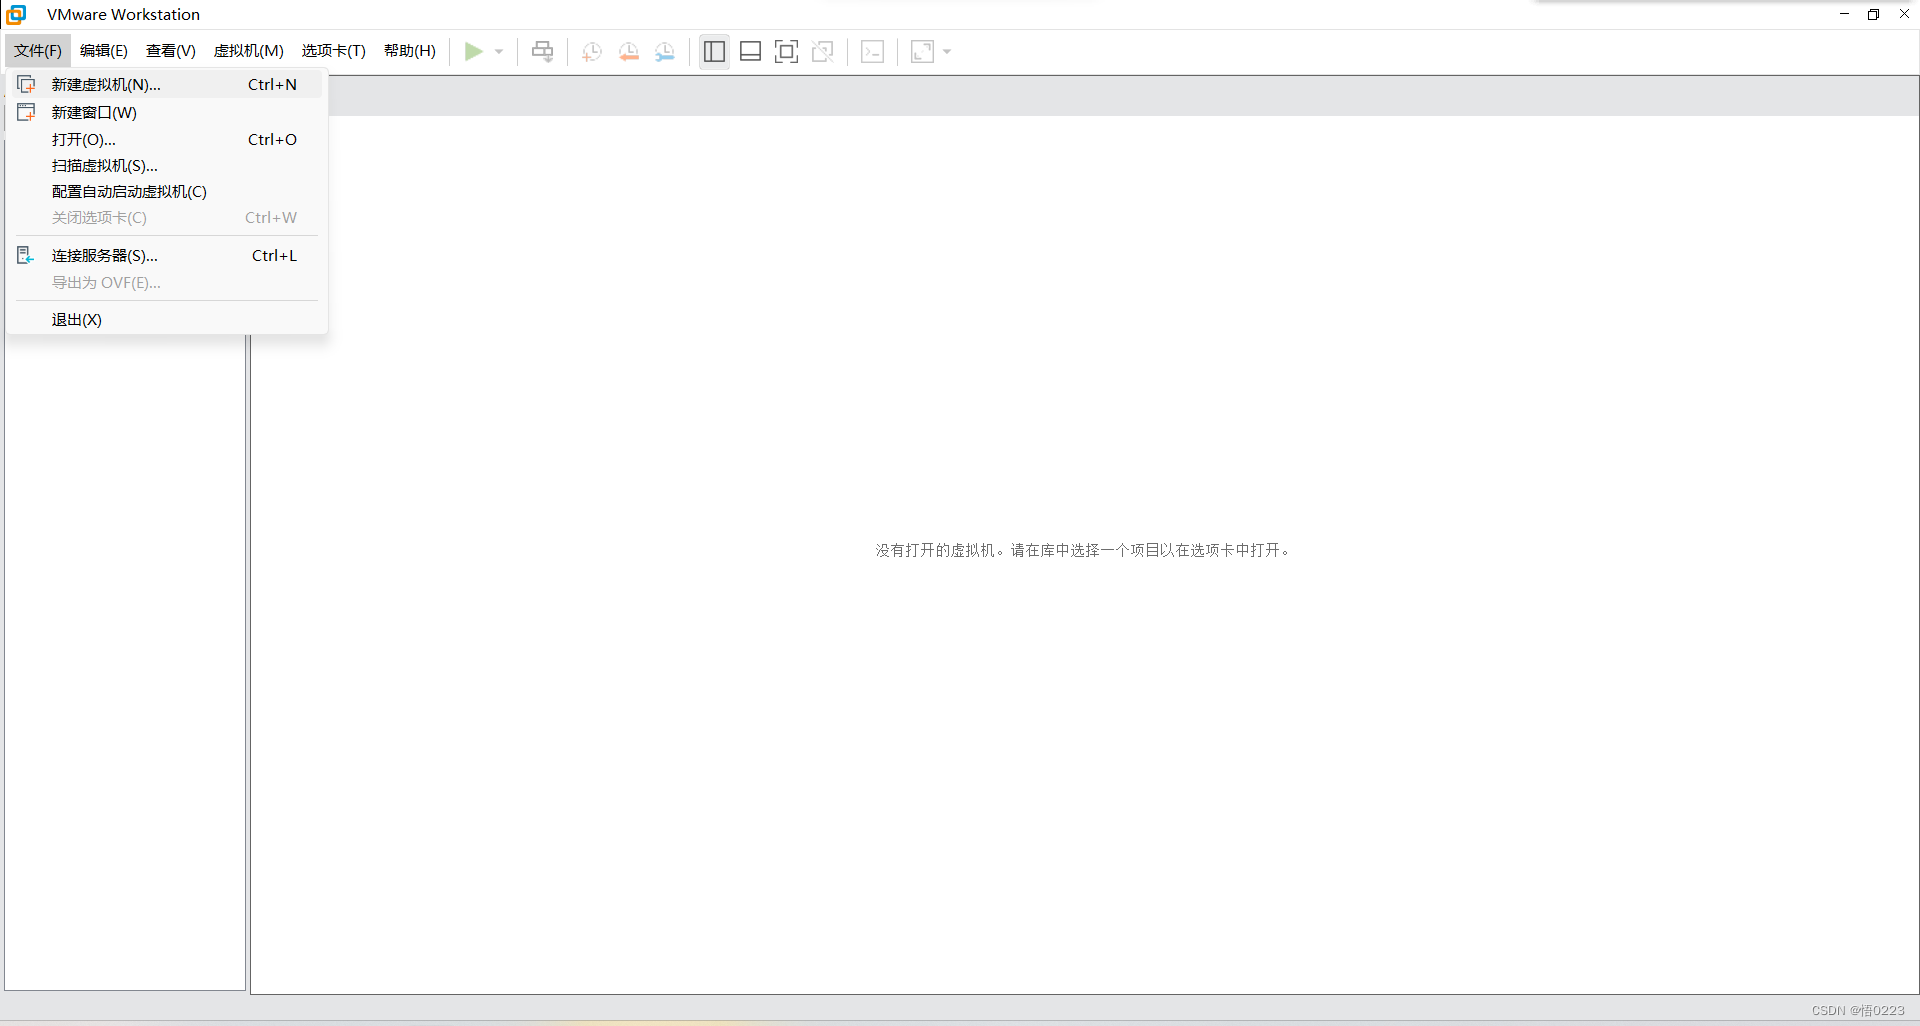This screenshot has height=1026, width=1920.
Task: Toggle the library sidebar view icon
Action: [x=714, y=51]
